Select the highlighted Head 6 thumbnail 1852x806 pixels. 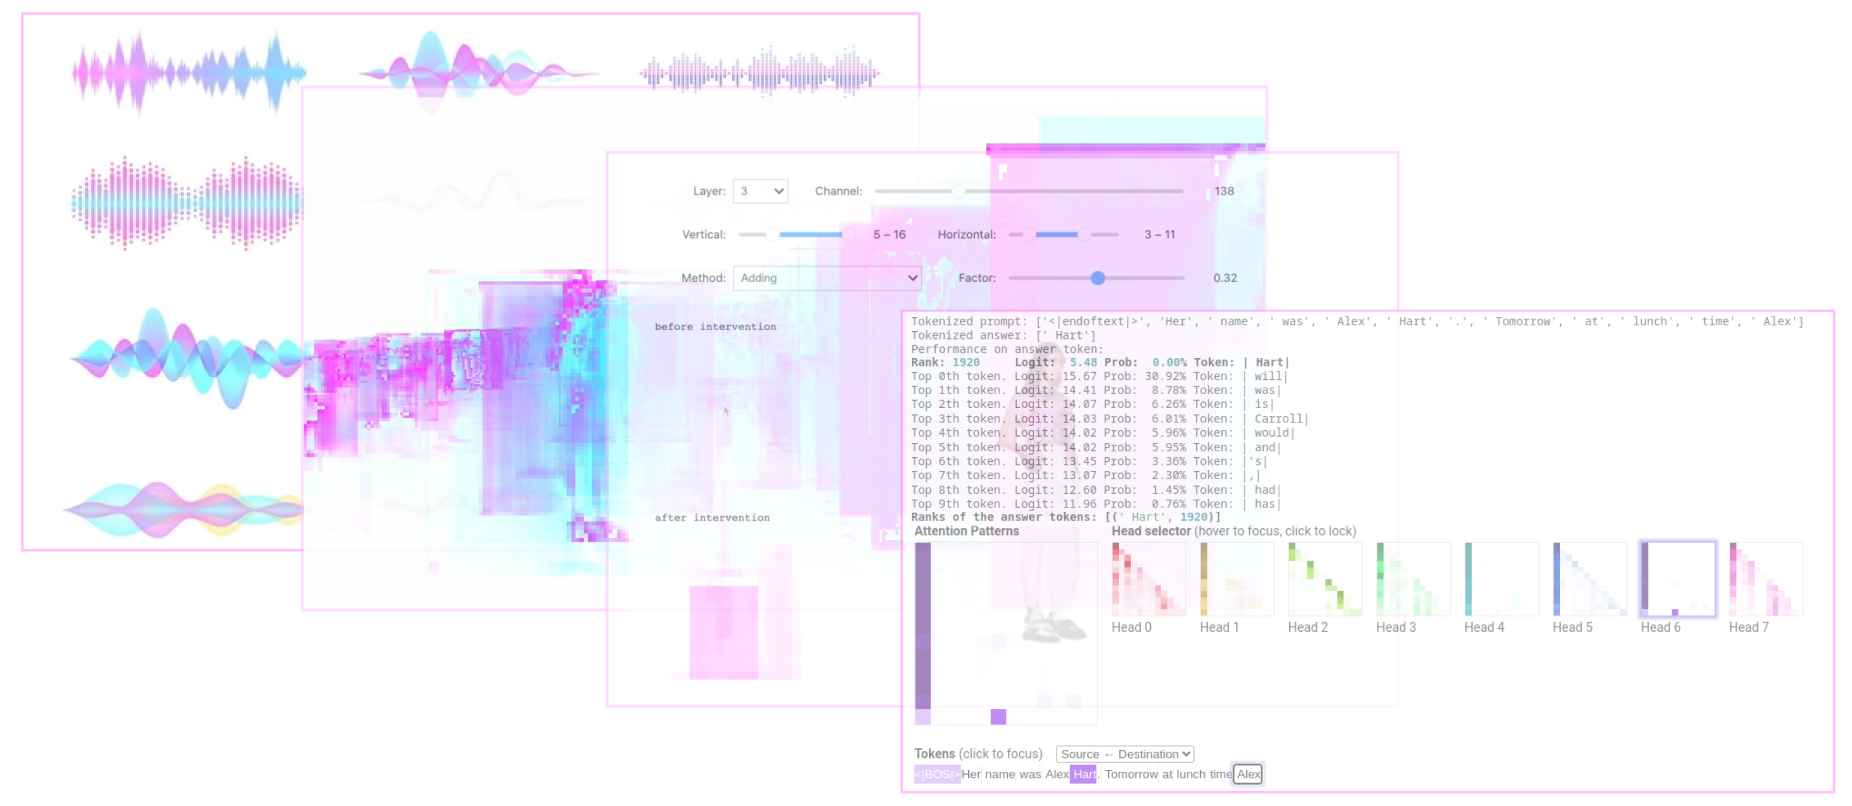[x=1678, y=579]
